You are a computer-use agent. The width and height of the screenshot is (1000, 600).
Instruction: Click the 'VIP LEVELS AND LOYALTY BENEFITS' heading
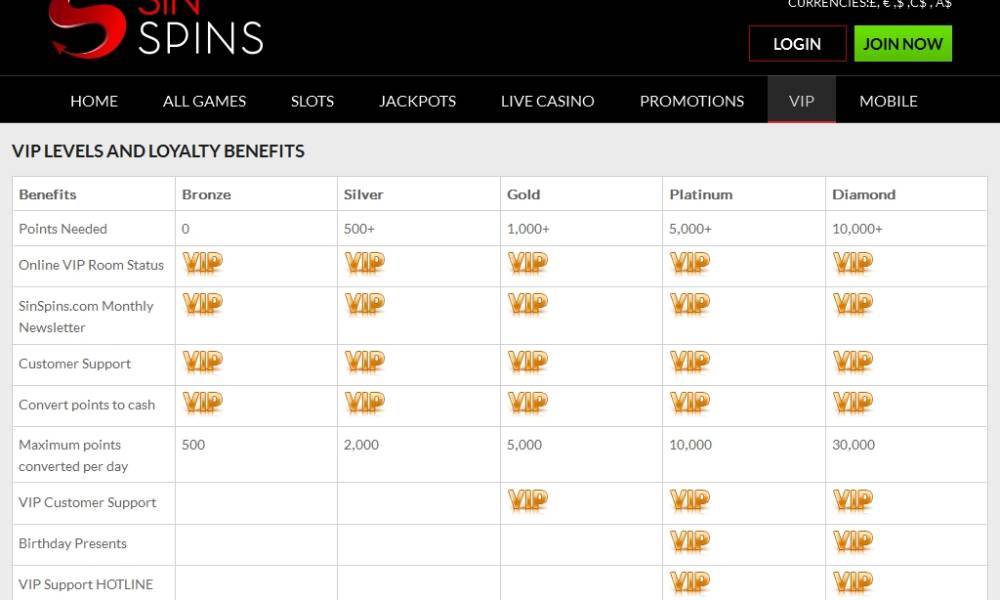pyautogui.click(x=158, y=151)
